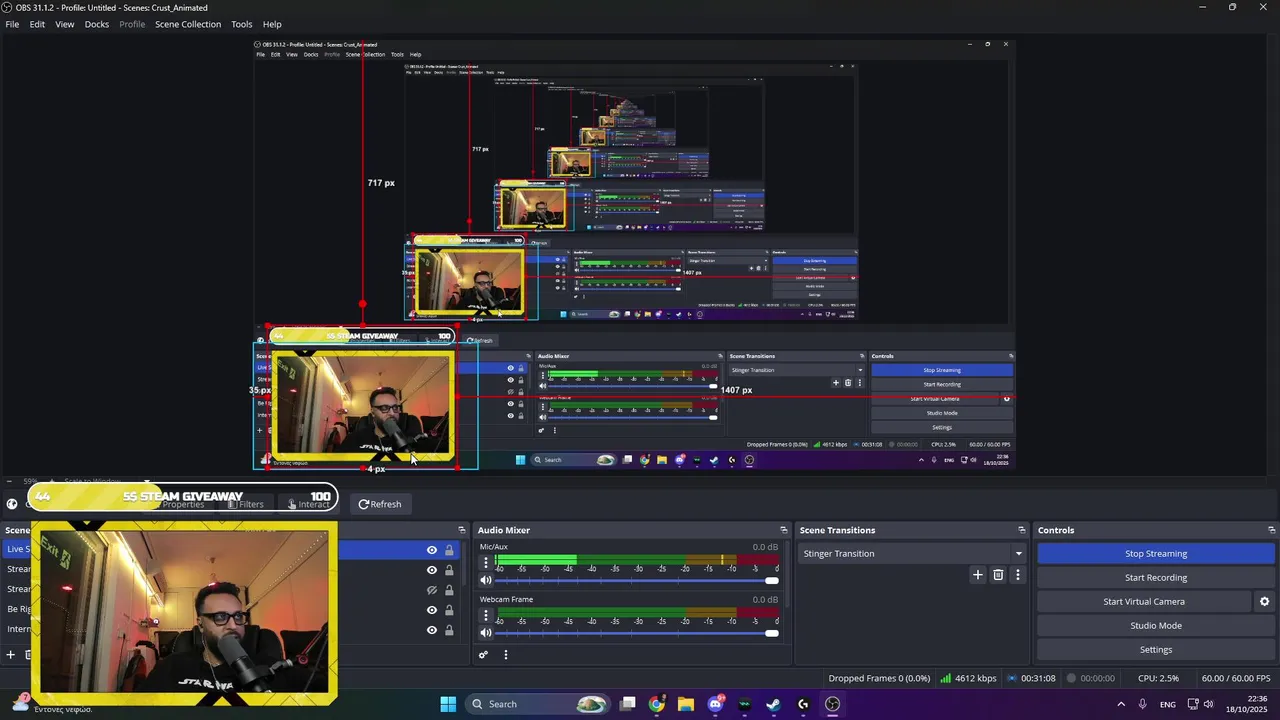Open the View menu
Image resolution: width=1280 pixels, height=720 pixels.
[65, 24]
